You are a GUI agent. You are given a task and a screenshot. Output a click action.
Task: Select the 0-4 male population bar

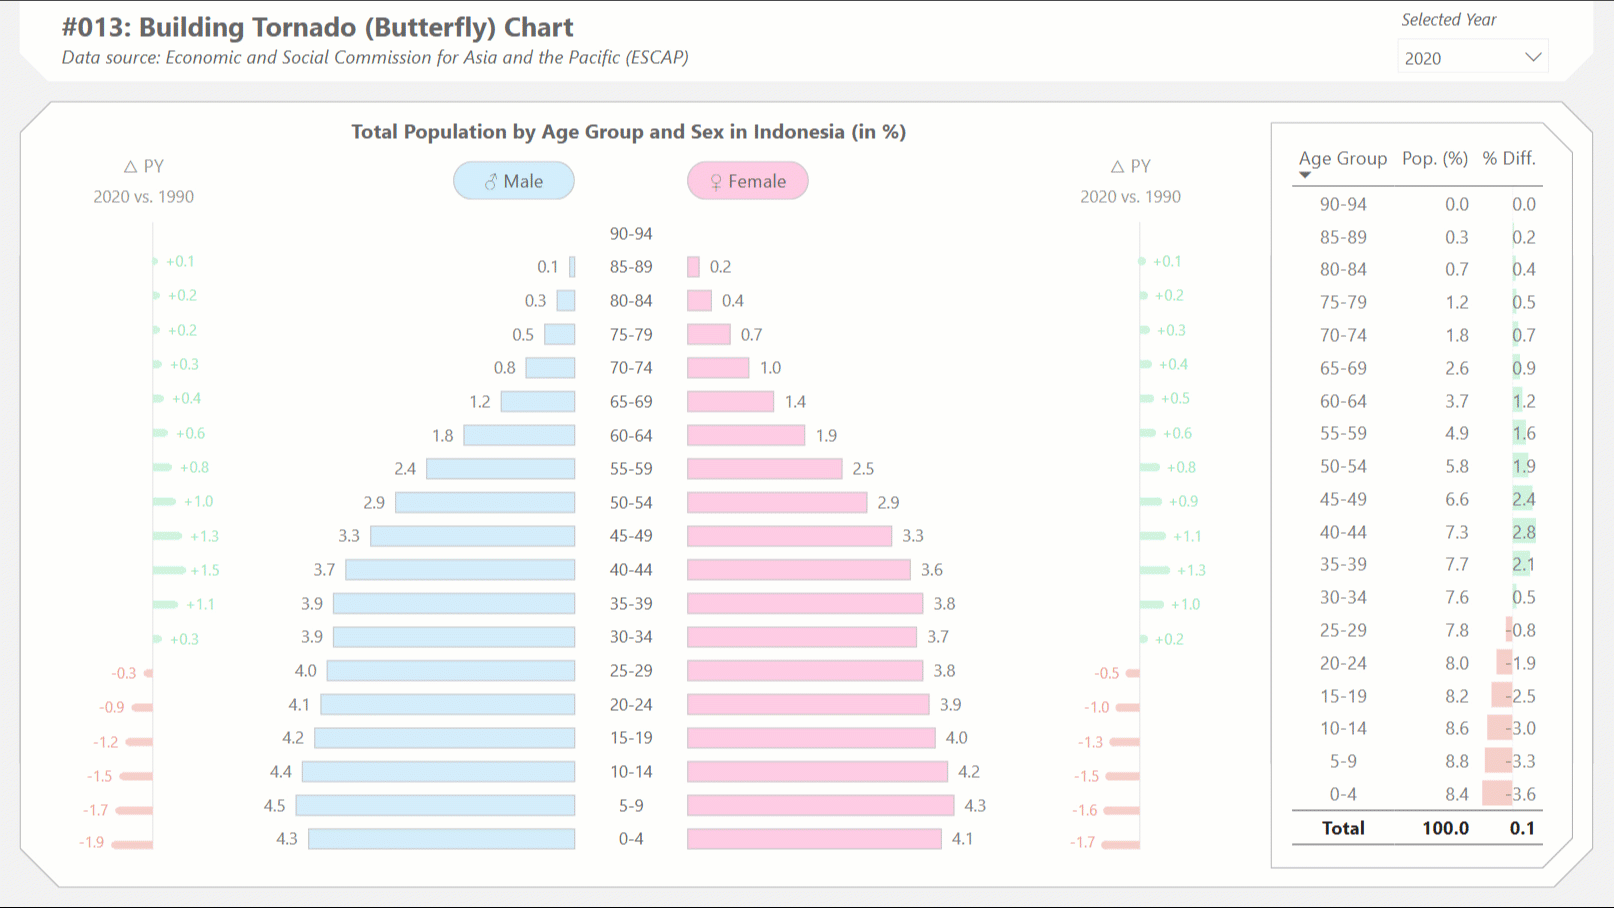pos(440,839)
